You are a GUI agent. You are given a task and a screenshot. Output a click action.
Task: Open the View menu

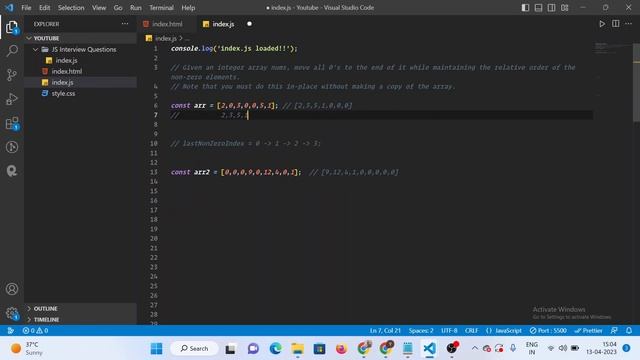[99, 8]
